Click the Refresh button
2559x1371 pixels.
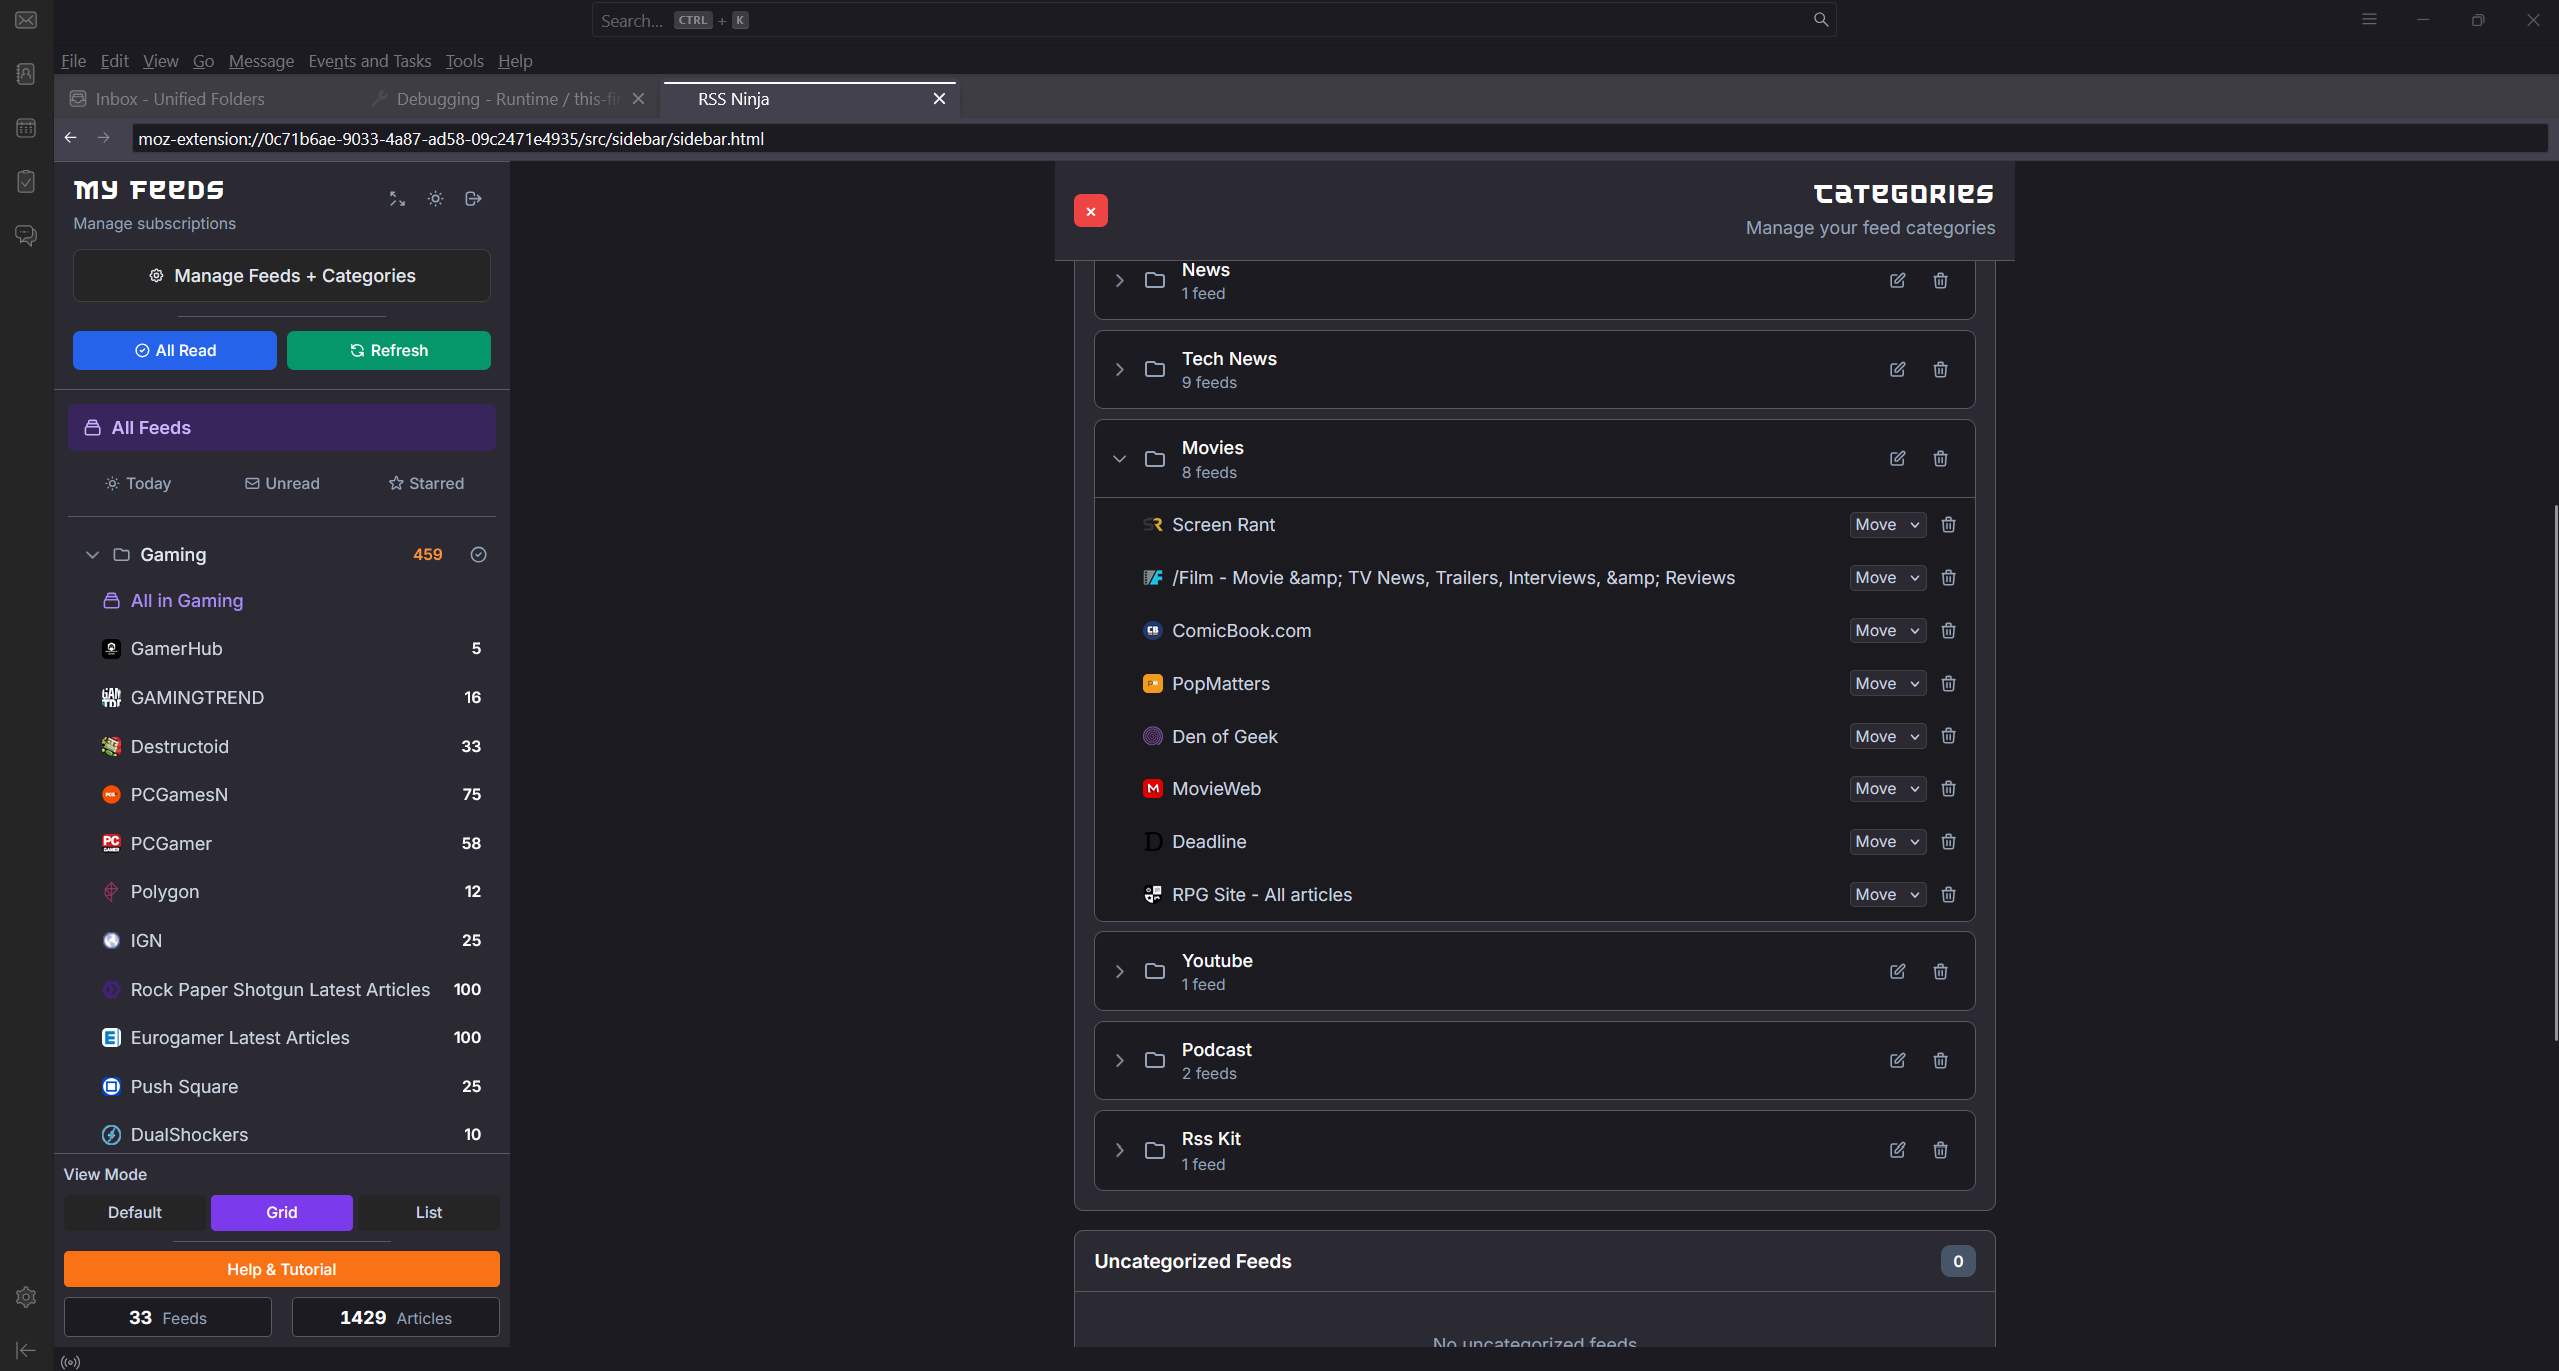tap(388, 351)
